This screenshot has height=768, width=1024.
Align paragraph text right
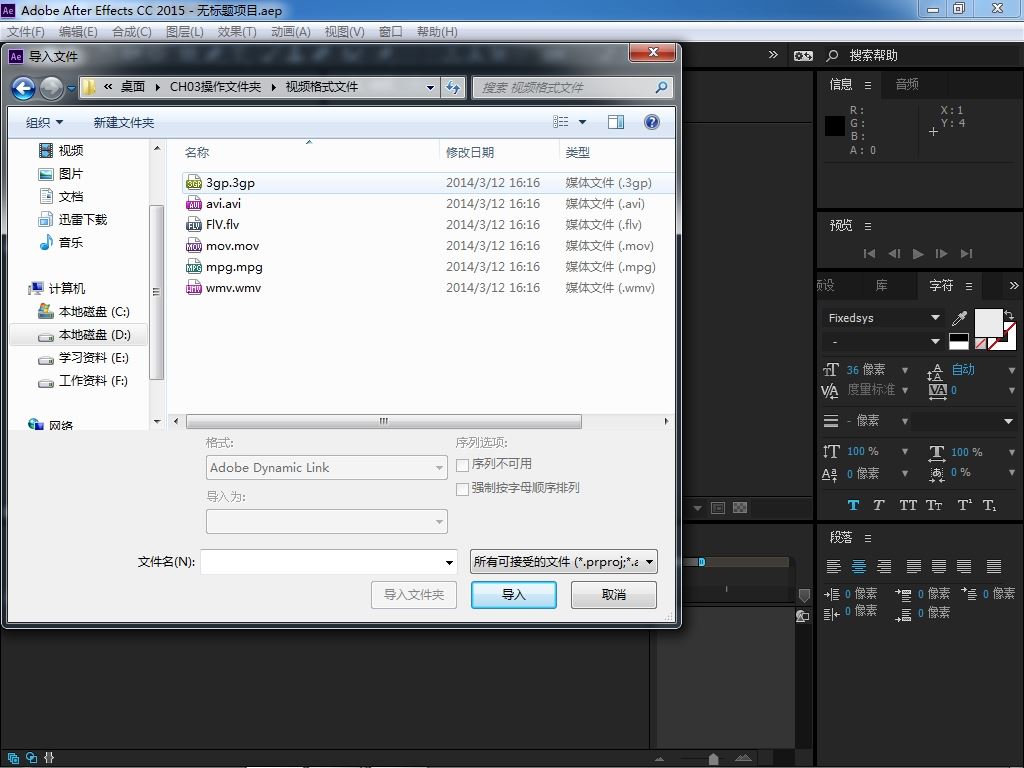tap(884, 567)
